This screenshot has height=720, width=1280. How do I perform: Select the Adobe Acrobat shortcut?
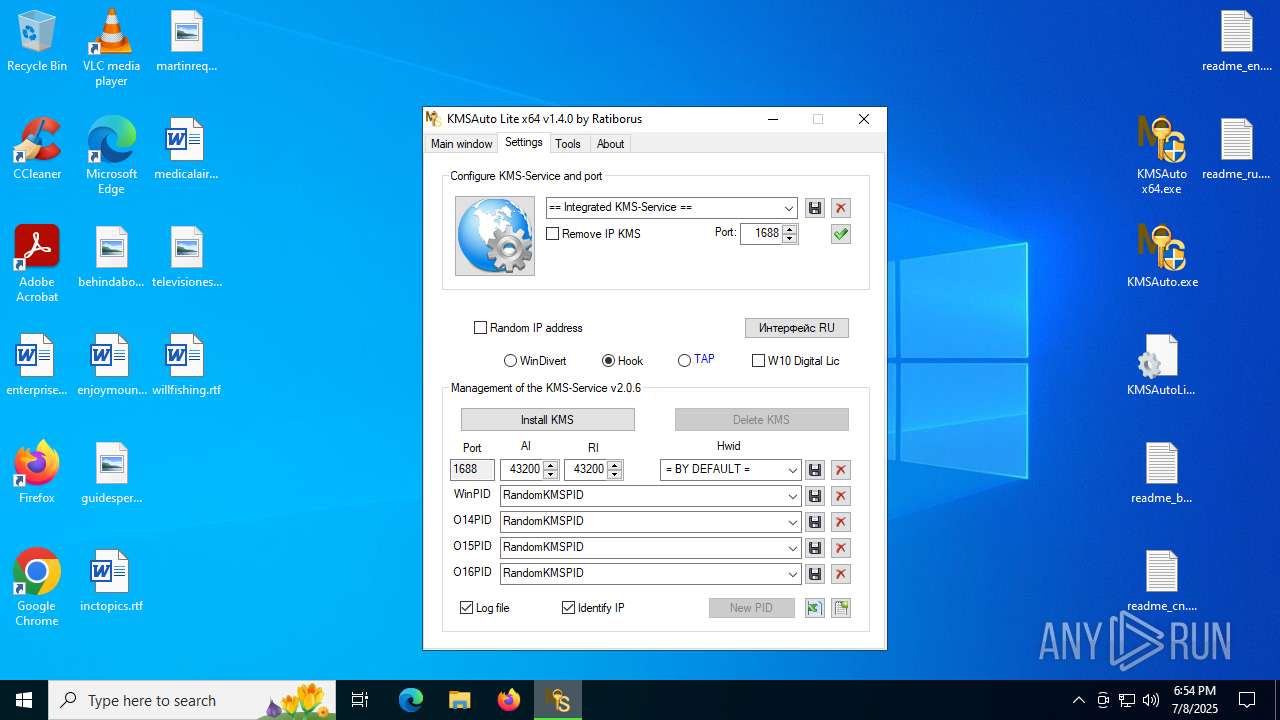37,263
